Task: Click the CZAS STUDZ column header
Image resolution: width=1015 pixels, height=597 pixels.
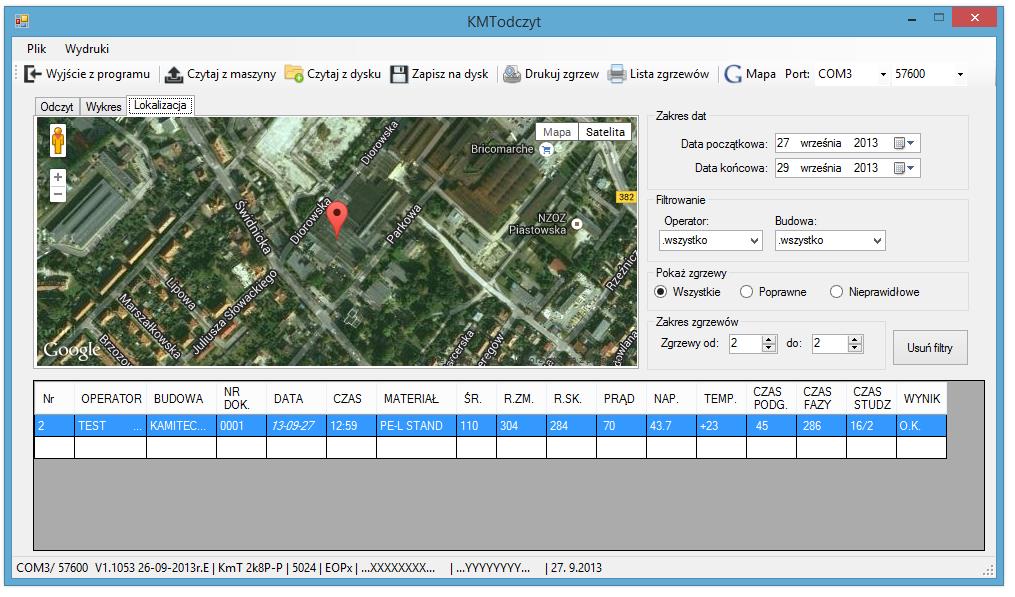Action: coord(871,399)
